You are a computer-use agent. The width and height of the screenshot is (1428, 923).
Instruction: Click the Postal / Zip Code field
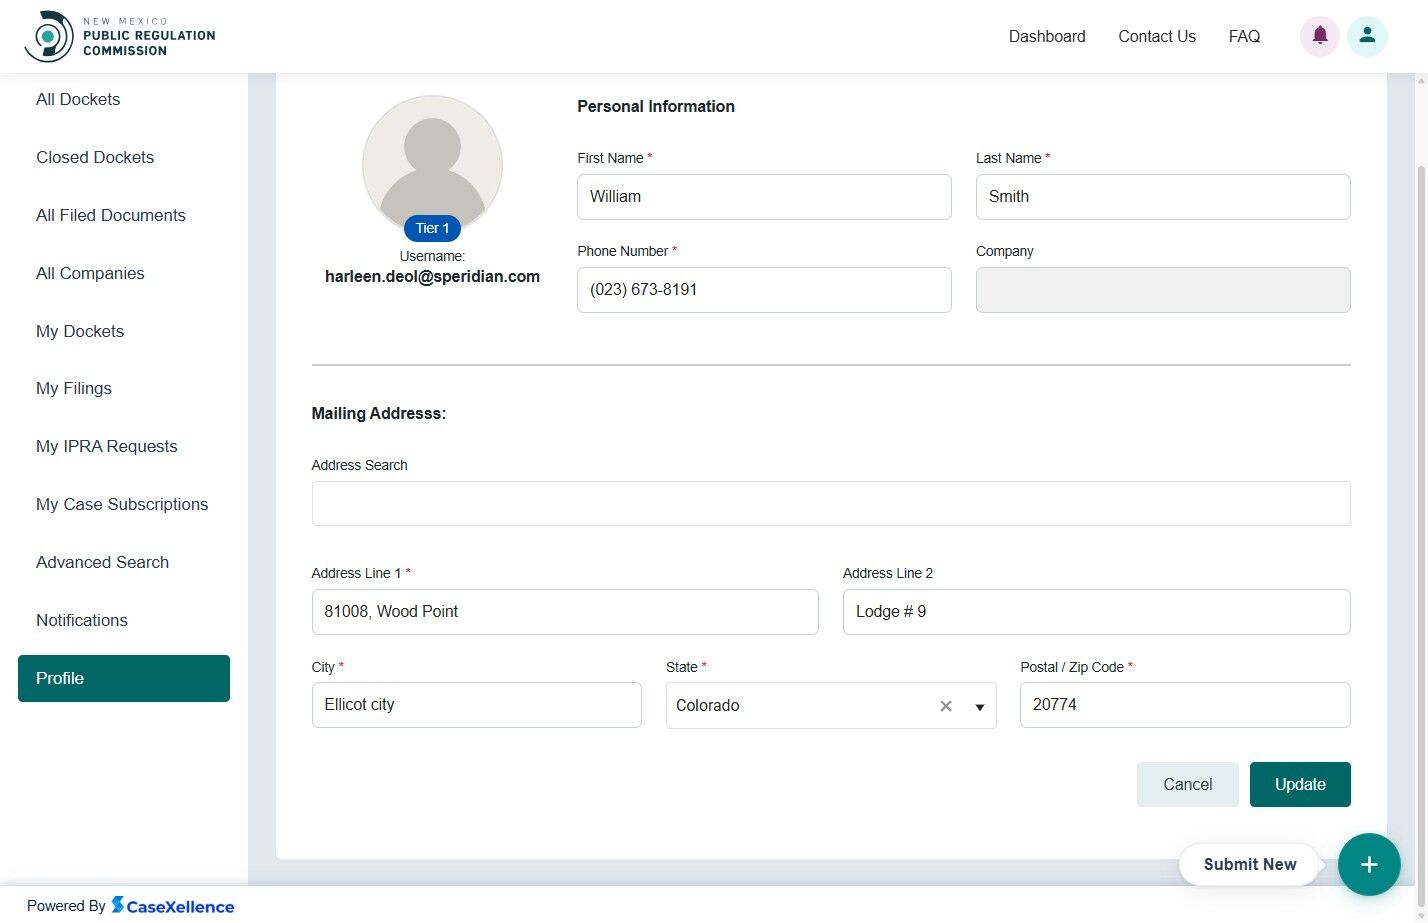1185,705
